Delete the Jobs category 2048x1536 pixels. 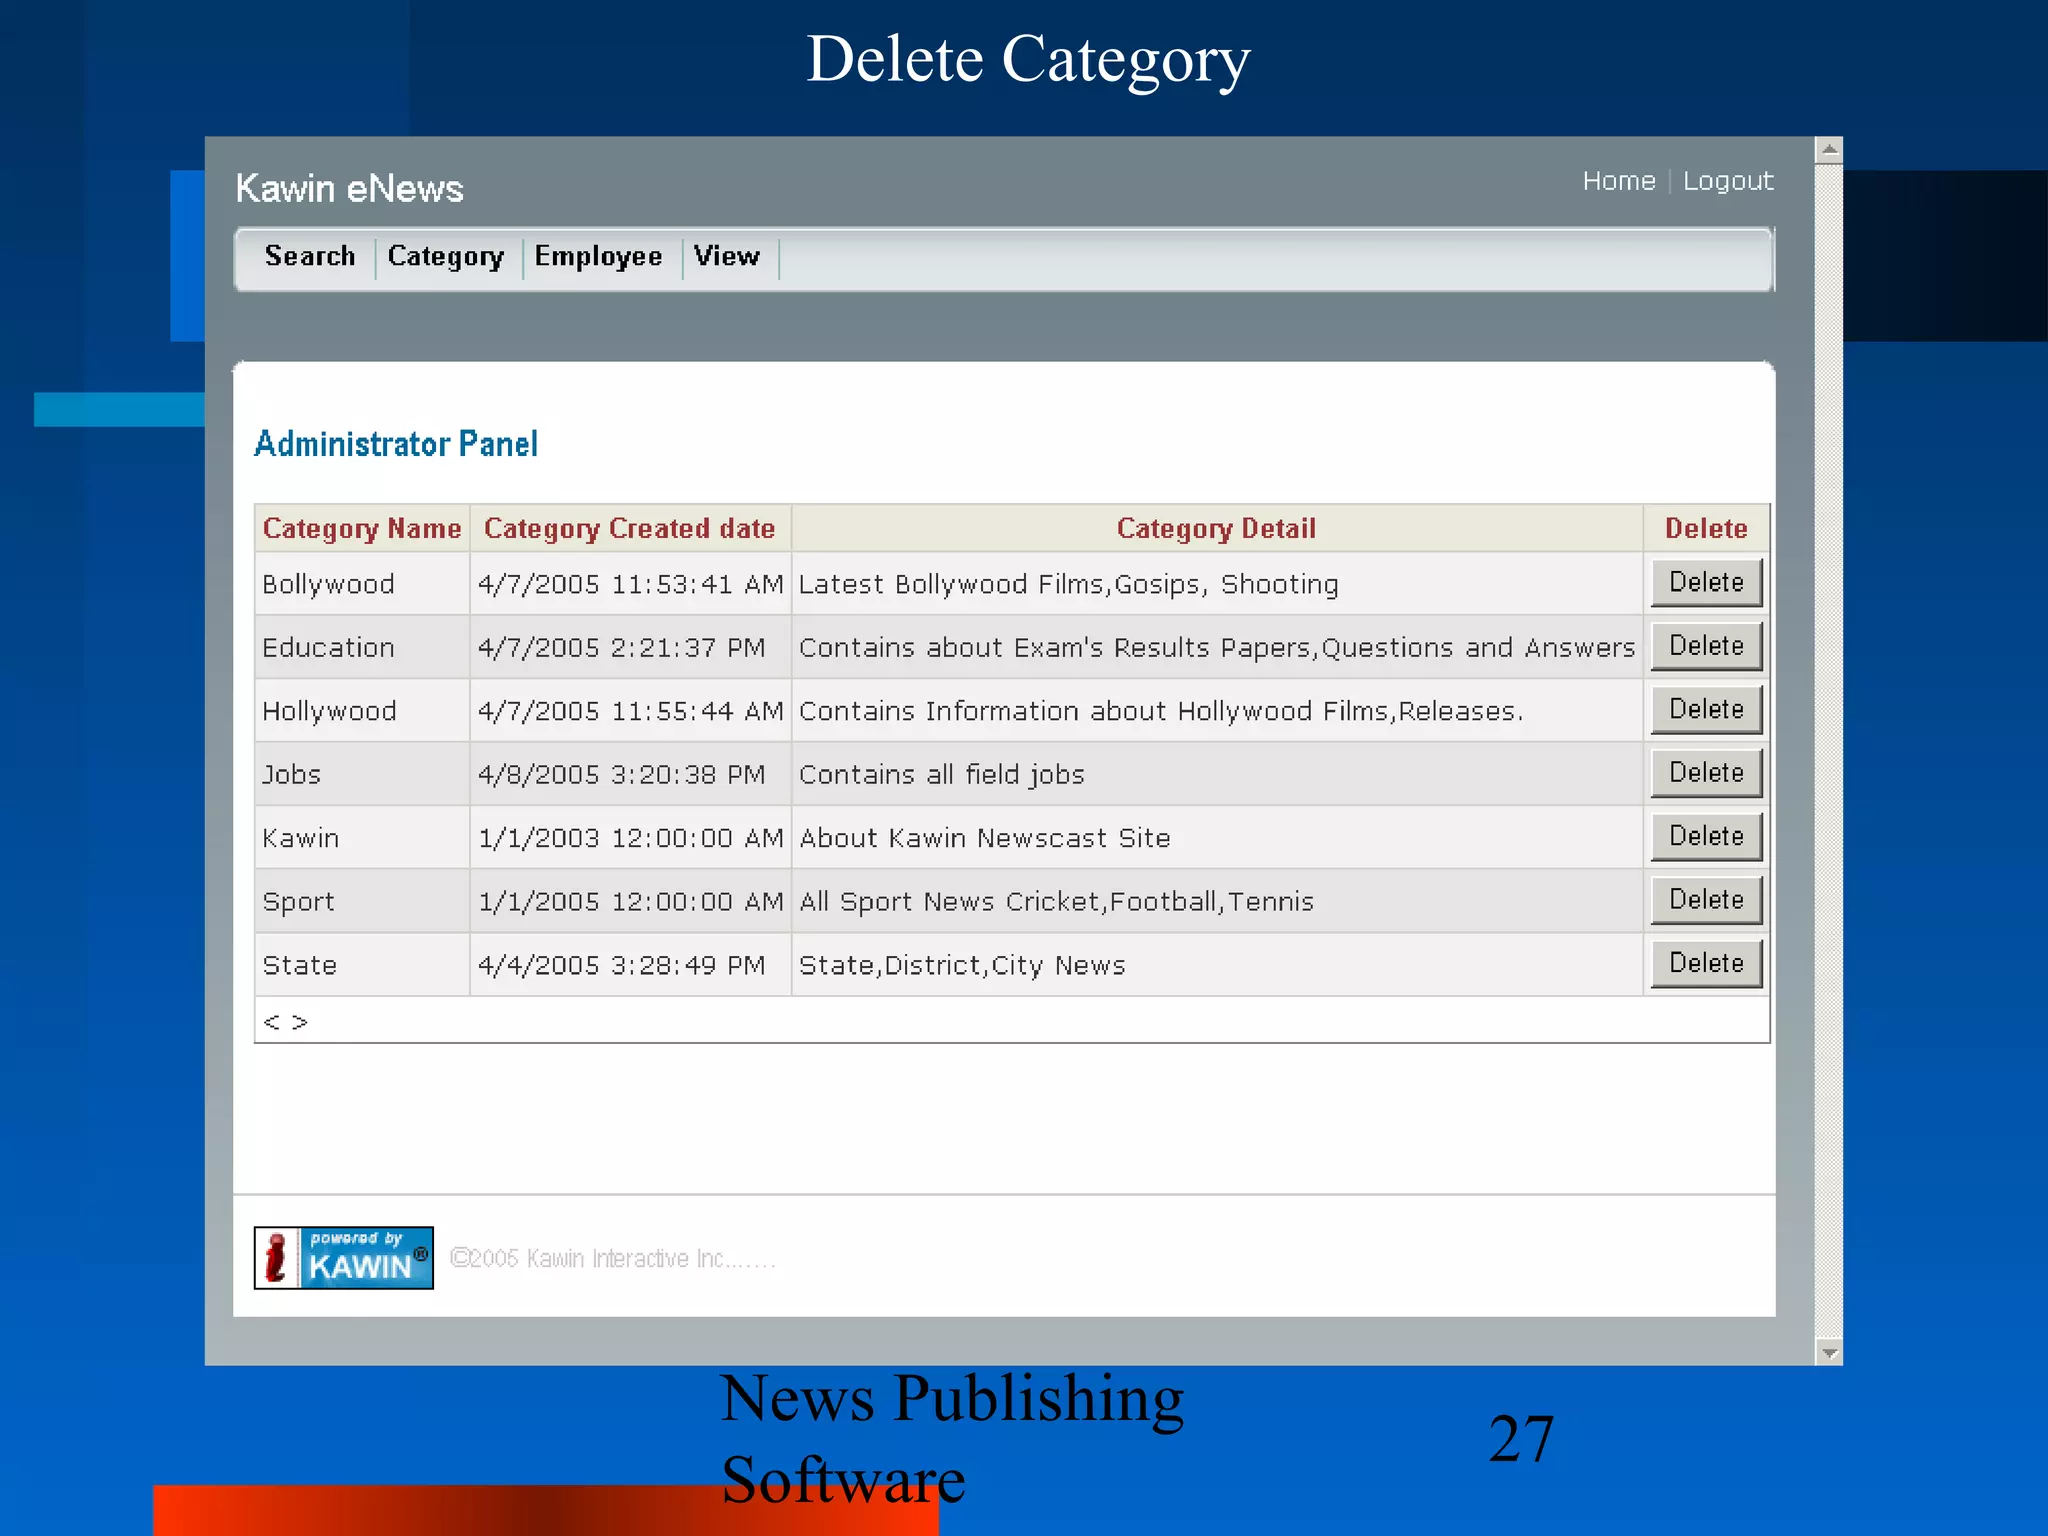coord(1706,773)
